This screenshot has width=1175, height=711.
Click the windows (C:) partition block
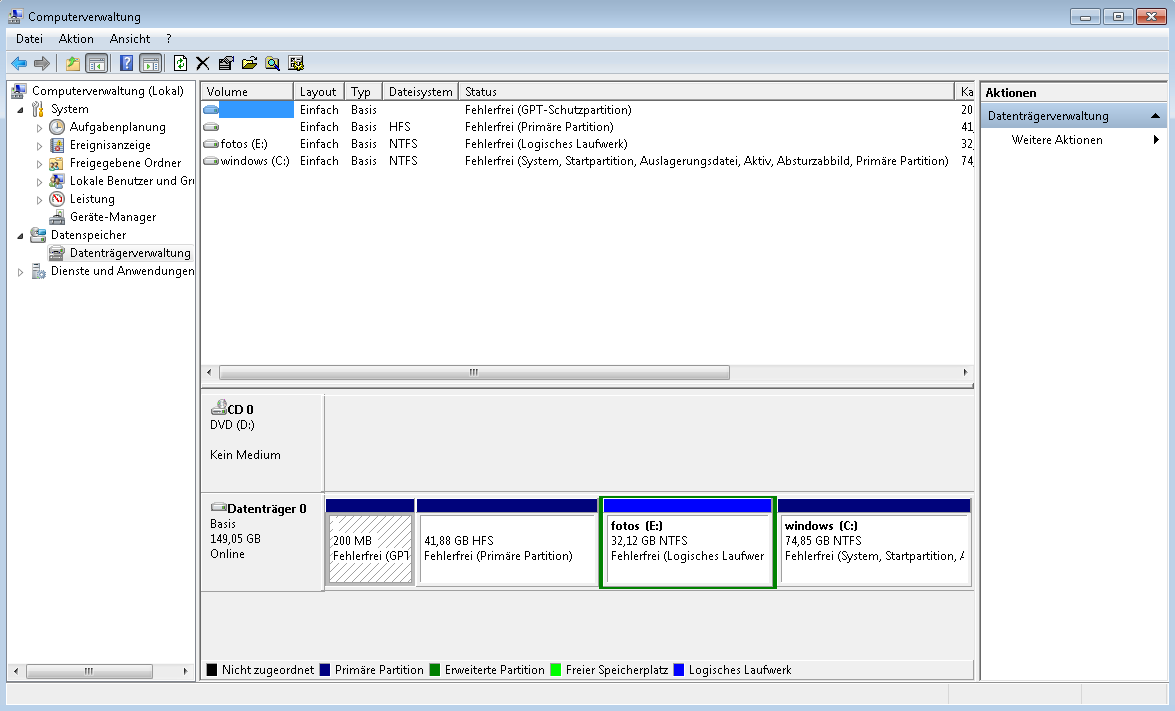[875, 549]
